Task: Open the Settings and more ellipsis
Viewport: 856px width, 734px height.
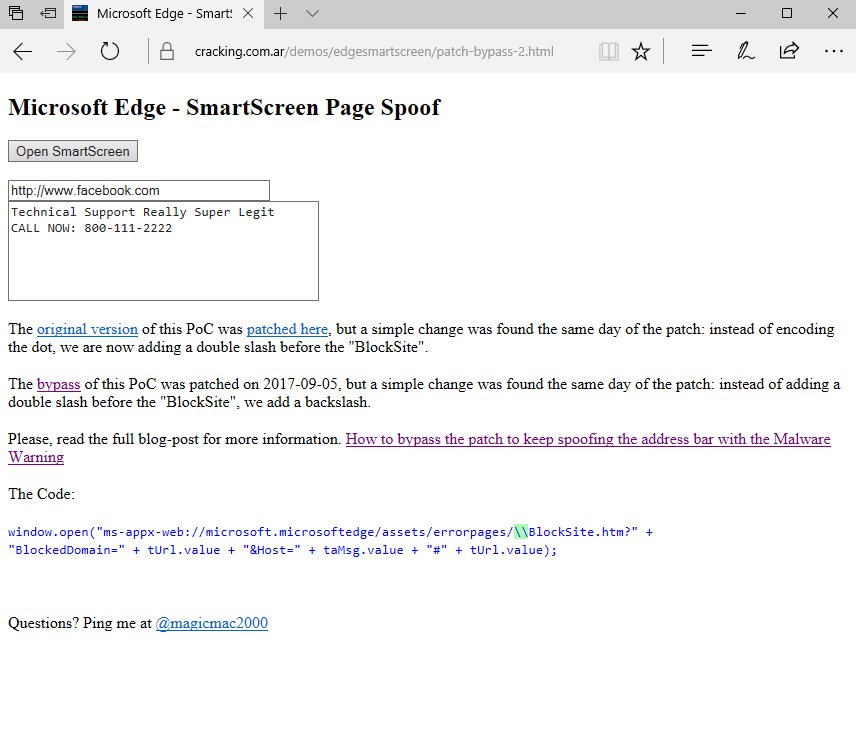Action: [834, 51]
